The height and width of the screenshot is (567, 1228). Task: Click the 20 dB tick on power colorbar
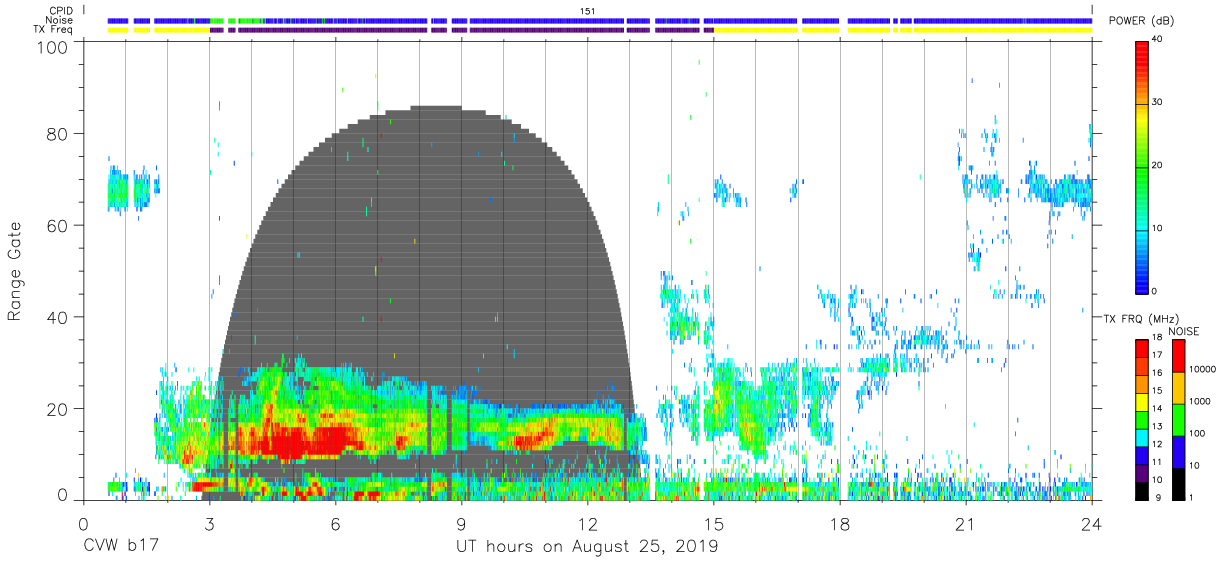1158,165
